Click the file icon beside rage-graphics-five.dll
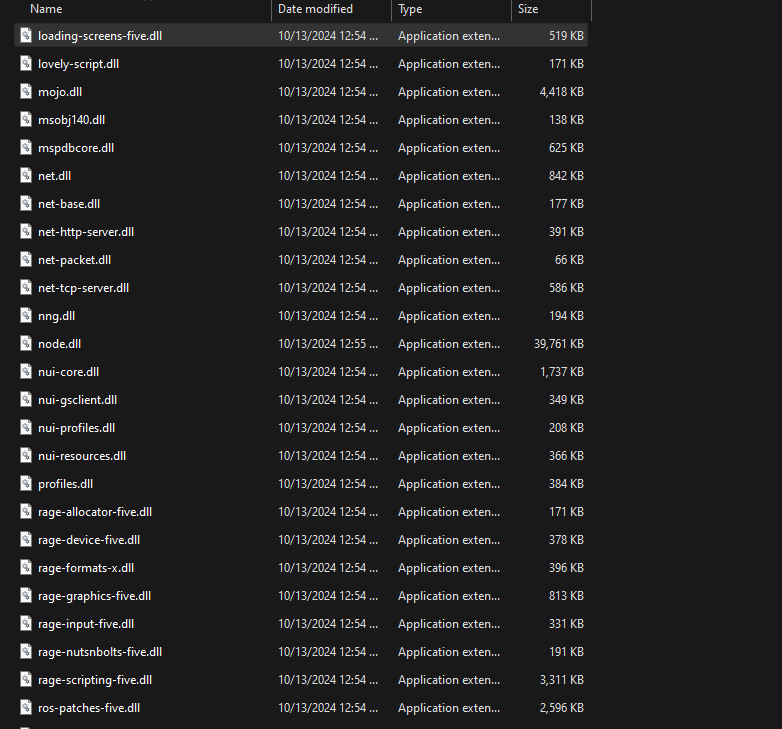Viewport: 782px width, 729px height. click(x=26, y=595)
